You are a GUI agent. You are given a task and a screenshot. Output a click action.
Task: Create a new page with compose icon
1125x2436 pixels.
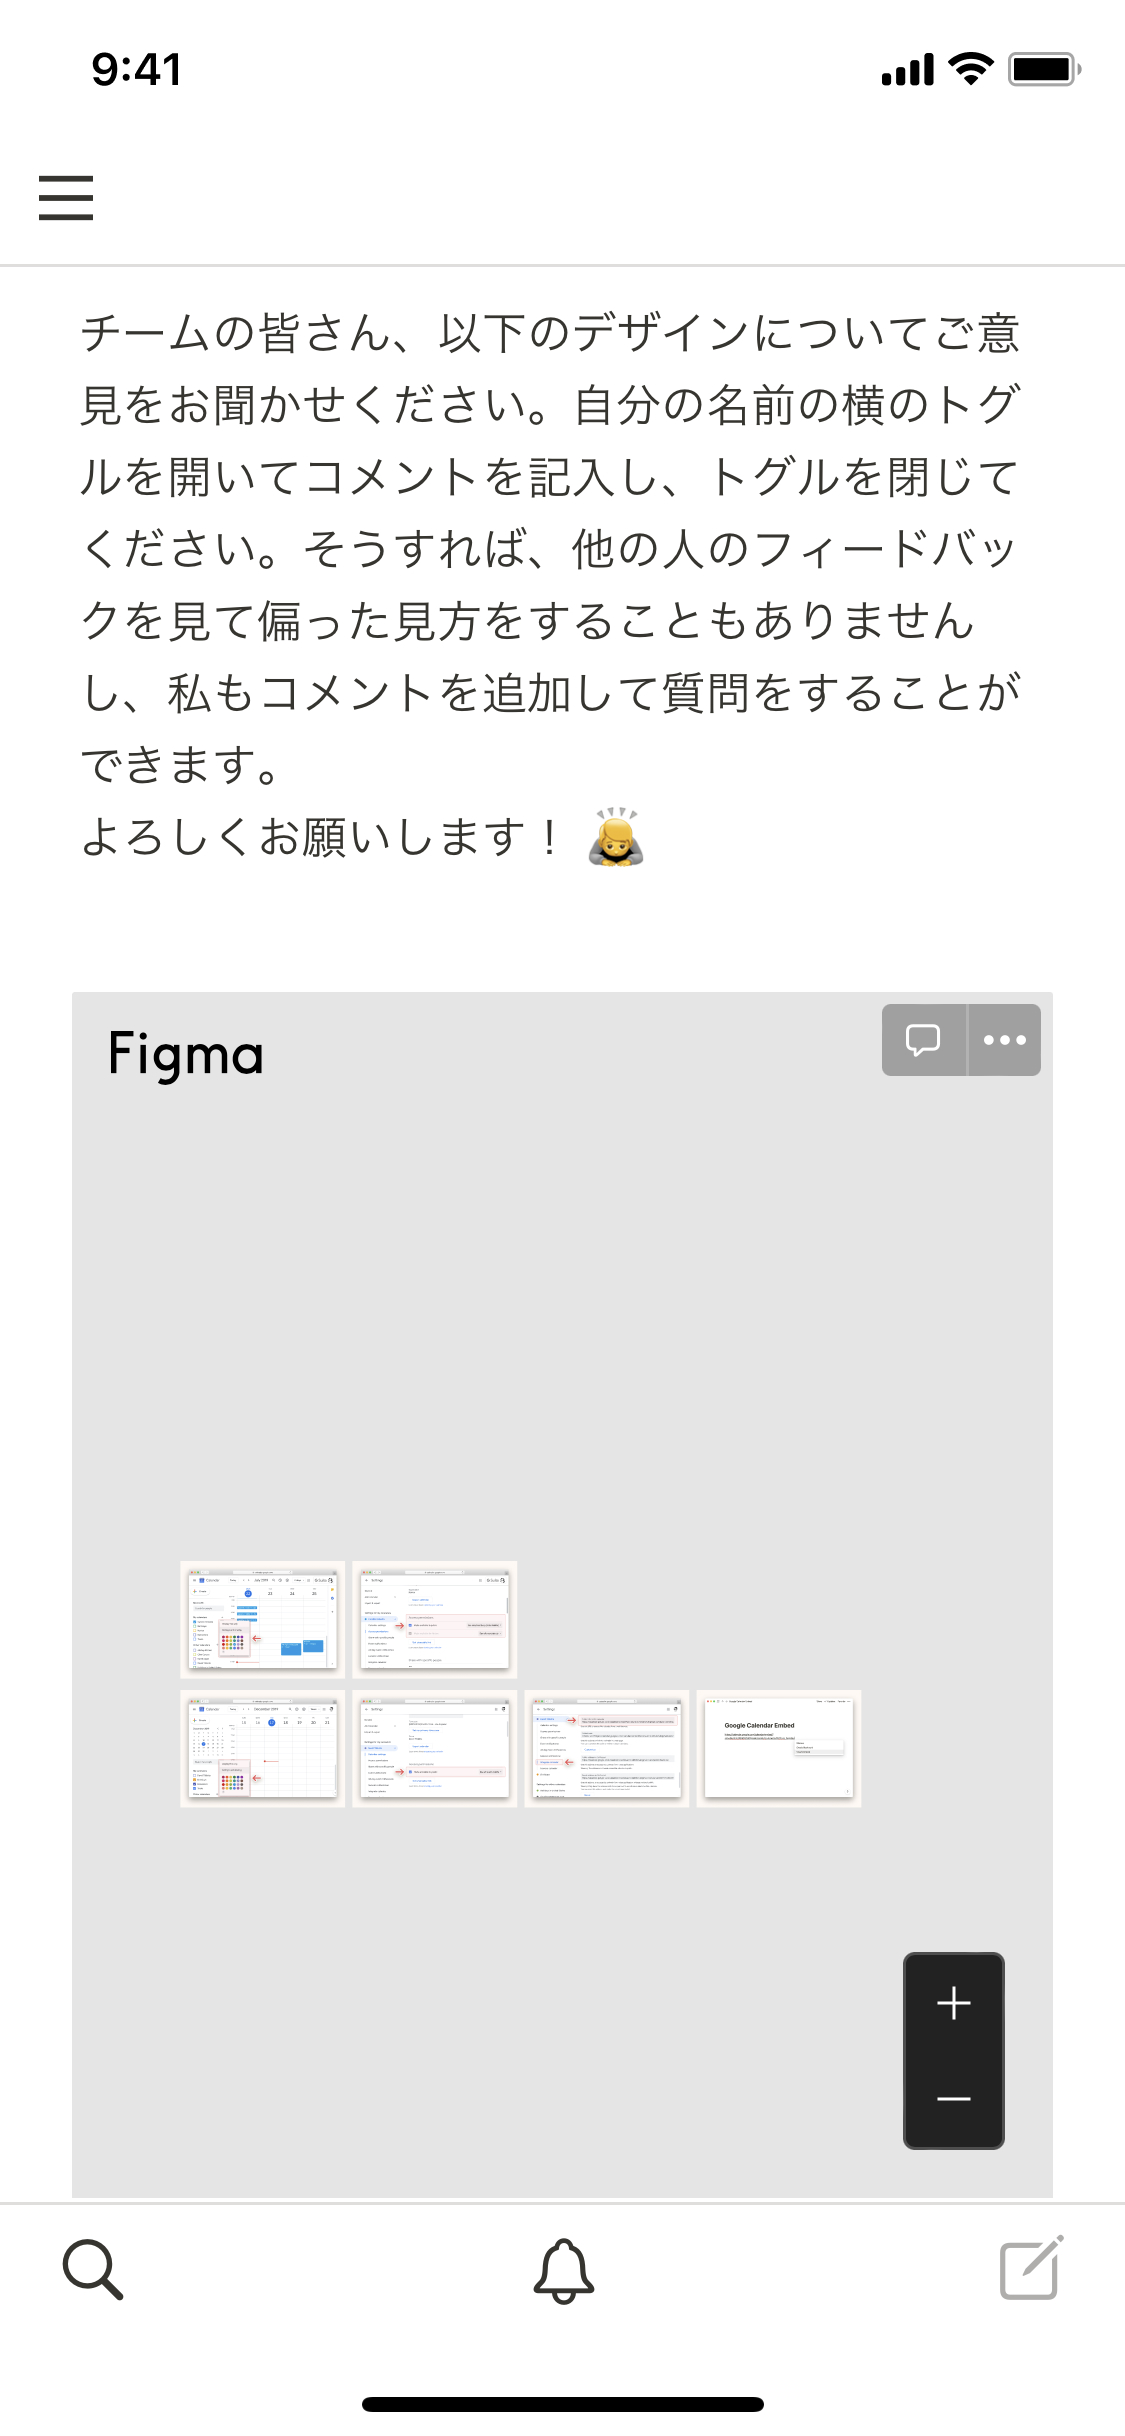click(1032, 2267)
